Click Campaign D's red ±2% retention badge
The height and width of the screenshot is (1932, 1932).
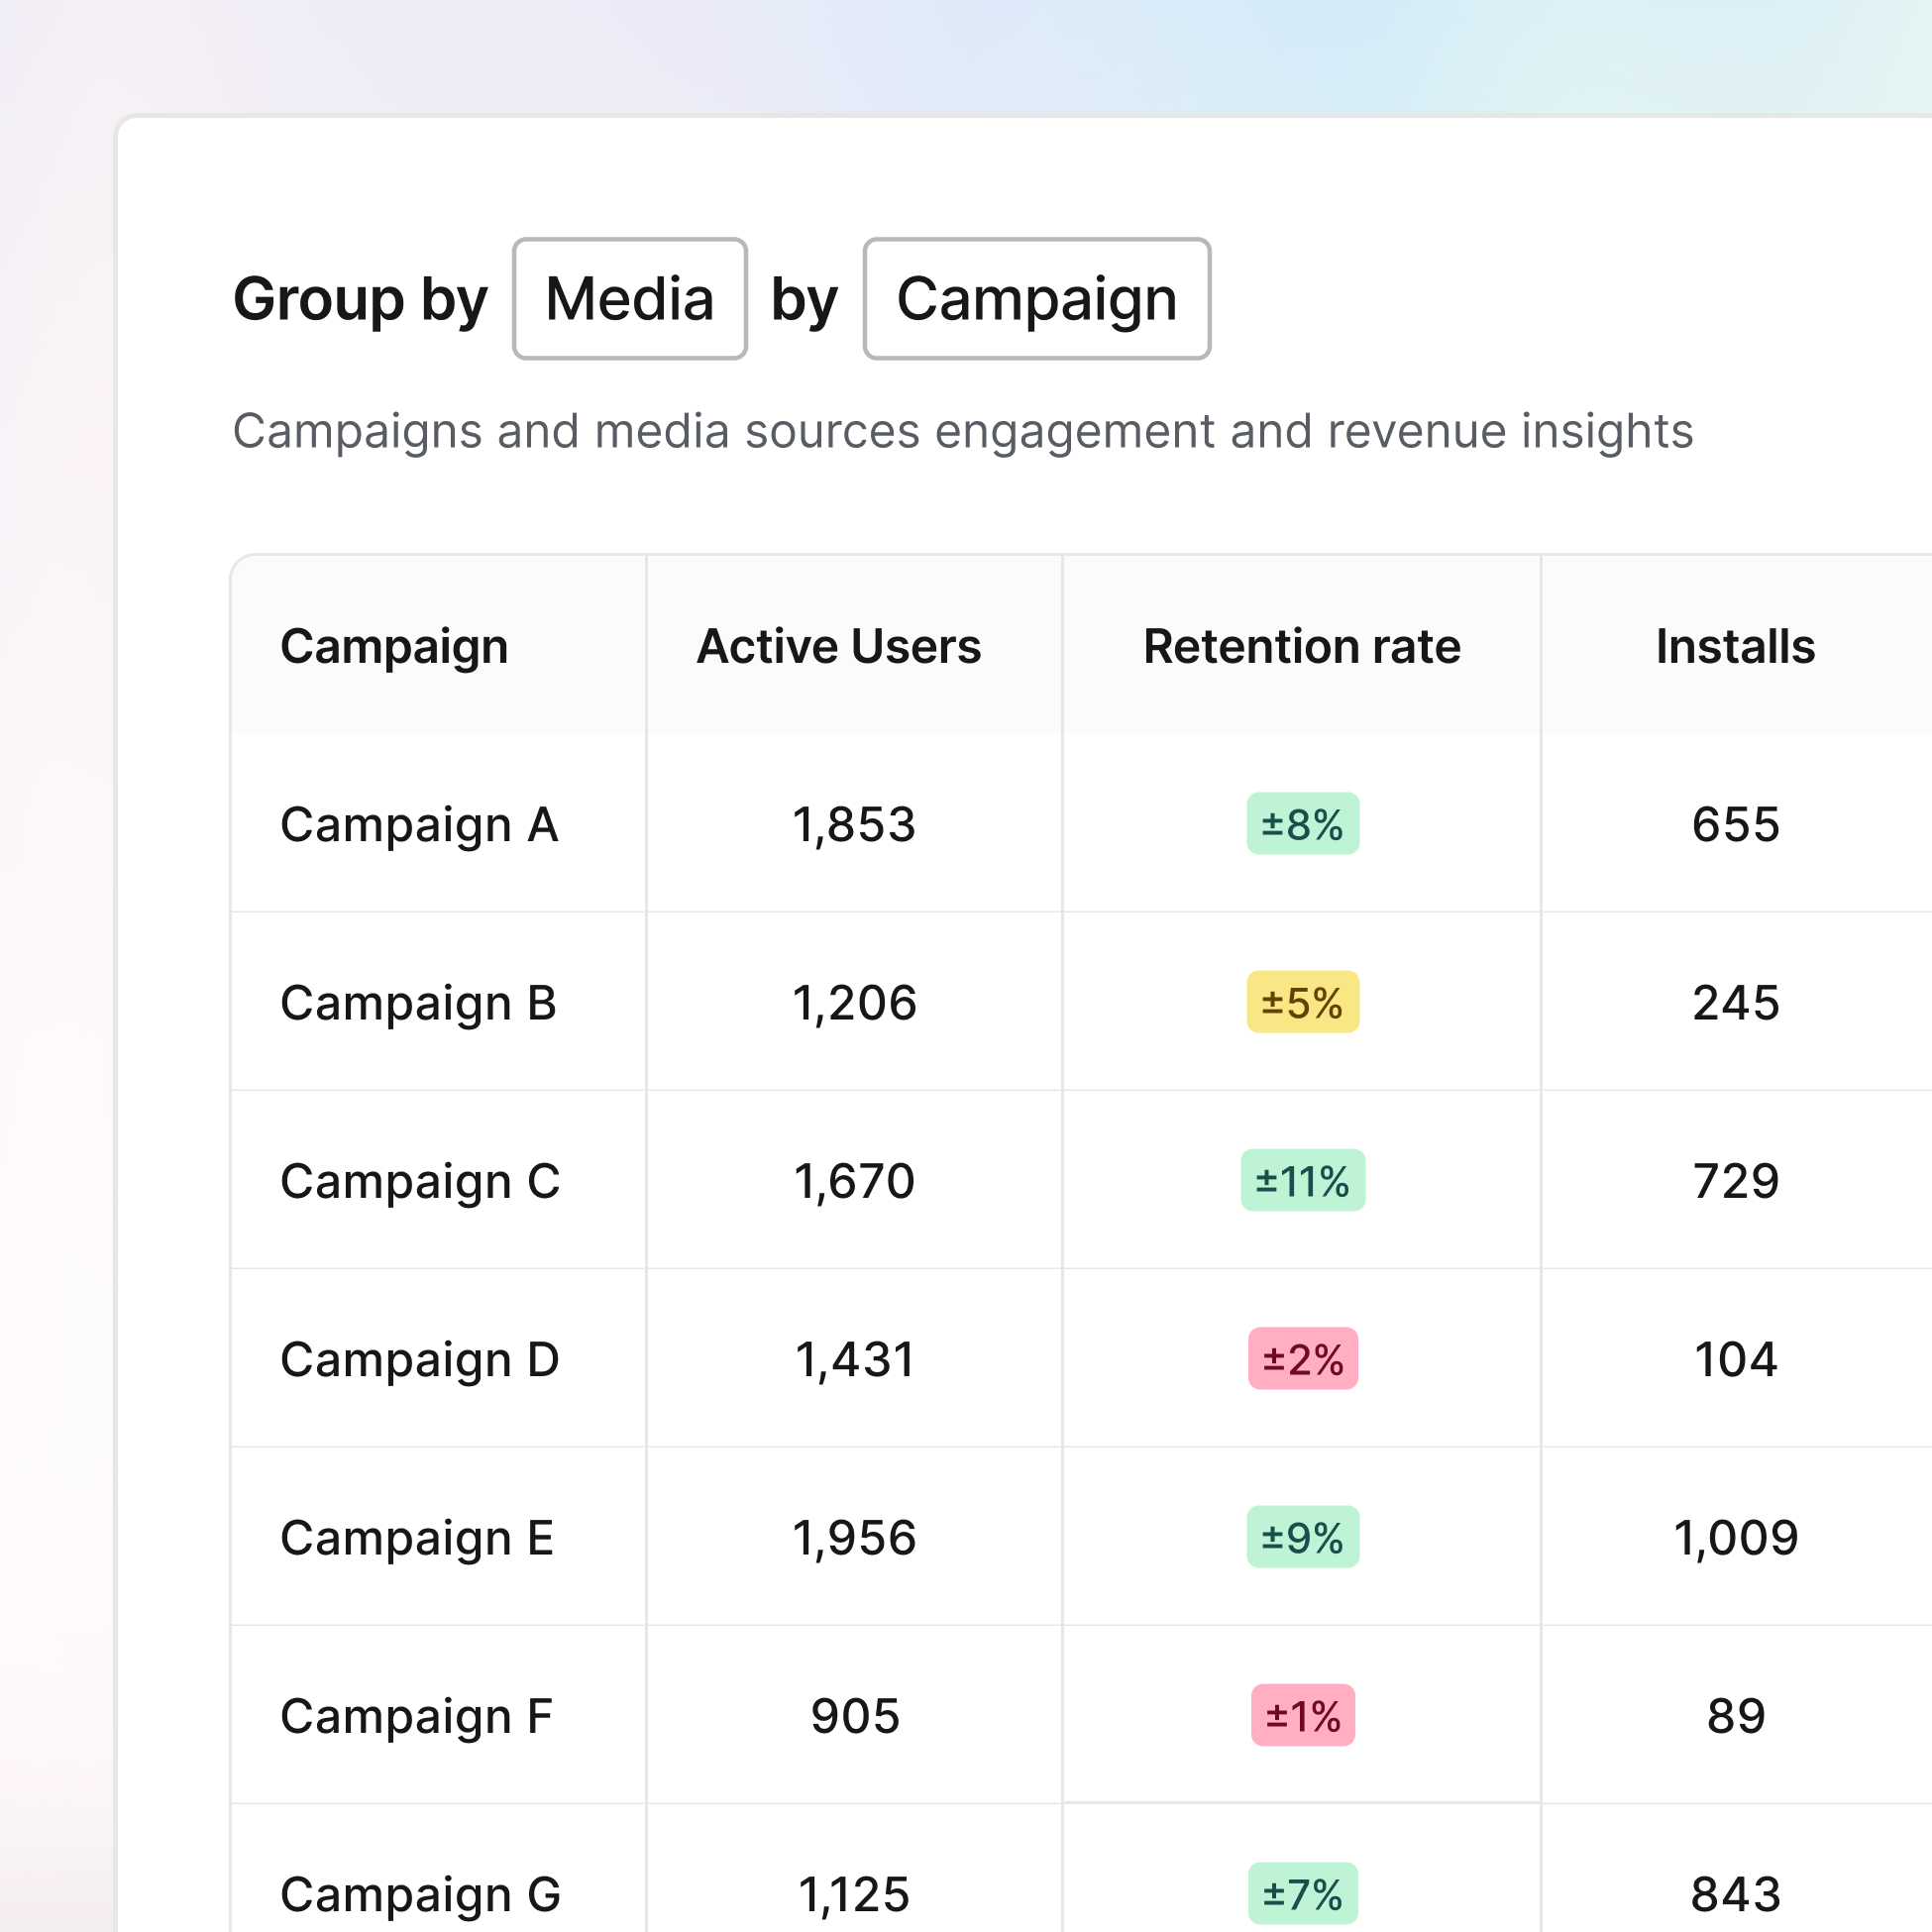[1301, 1359]
